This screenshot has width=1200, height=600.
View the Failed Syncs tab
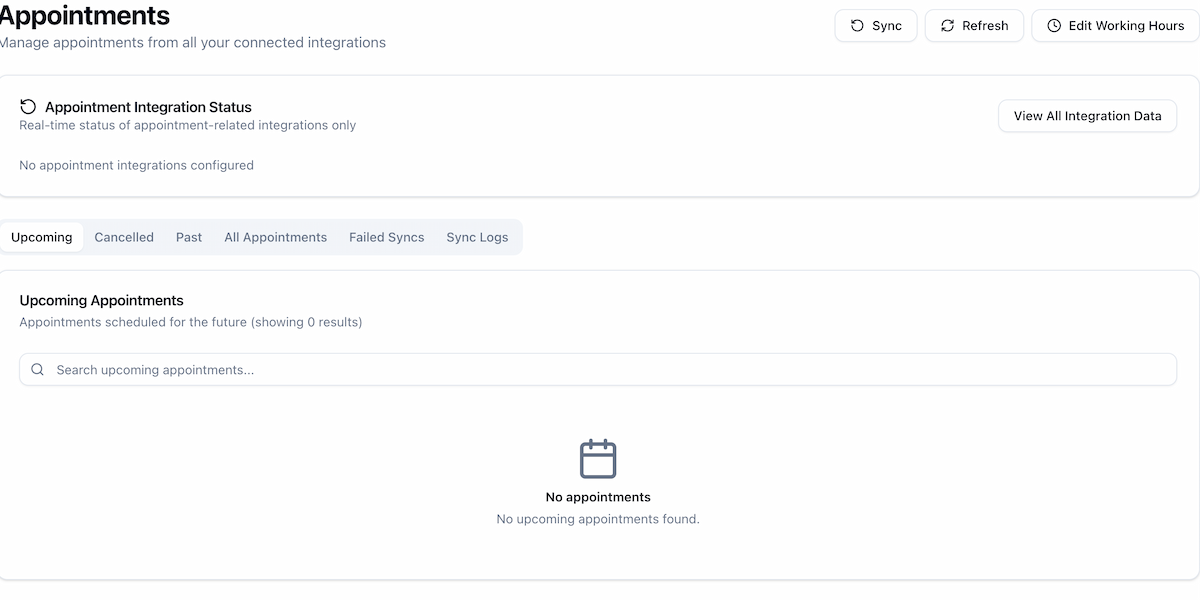pos(387,237)
